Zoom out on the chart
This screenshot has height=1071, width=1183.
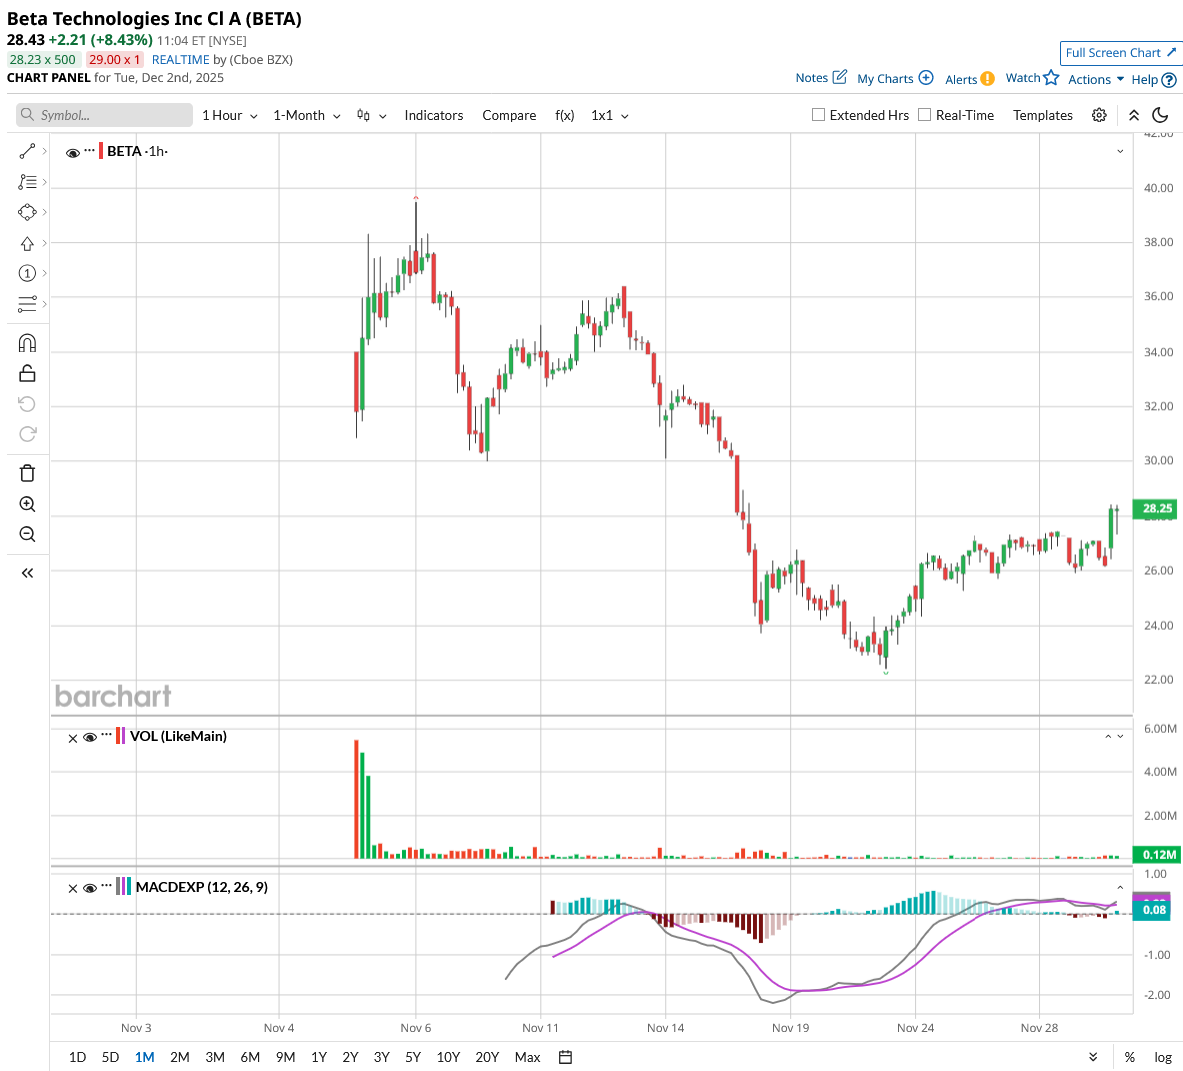point(27,534)
